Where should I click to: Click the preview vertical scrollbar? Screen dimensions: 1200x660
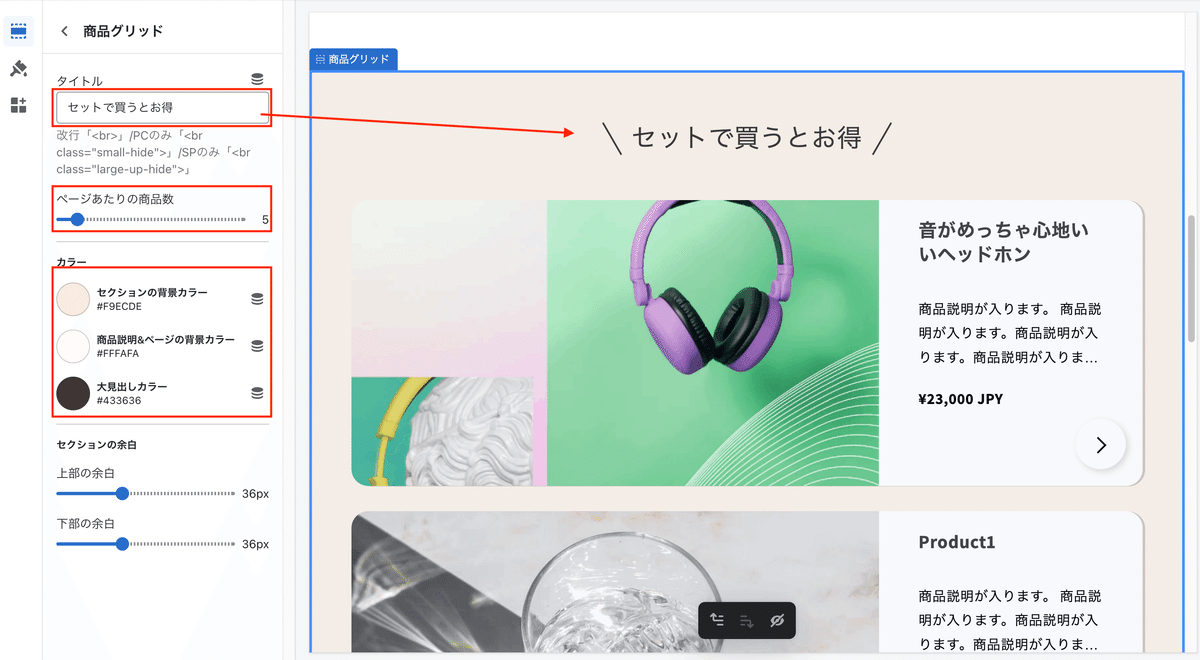coord(1190,278)
